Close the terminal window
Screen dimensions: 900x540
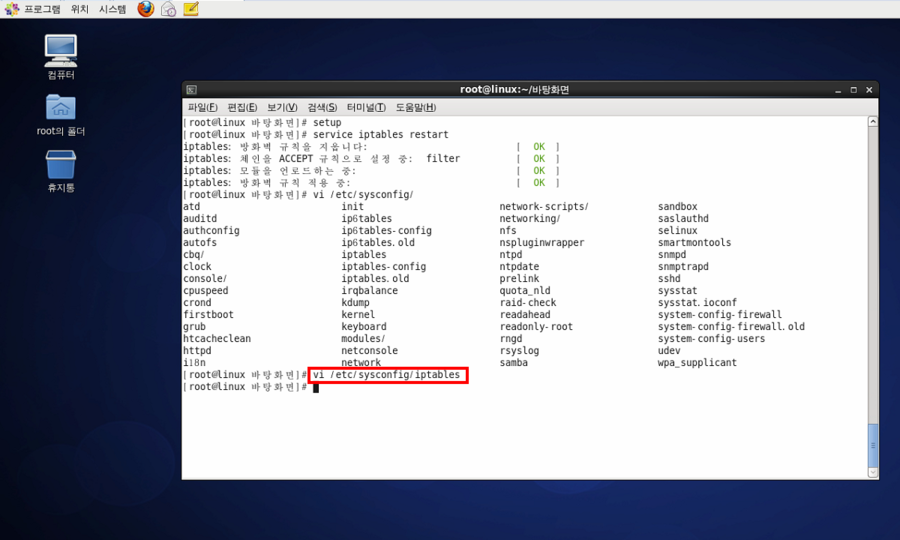click(x=869, y=90)
